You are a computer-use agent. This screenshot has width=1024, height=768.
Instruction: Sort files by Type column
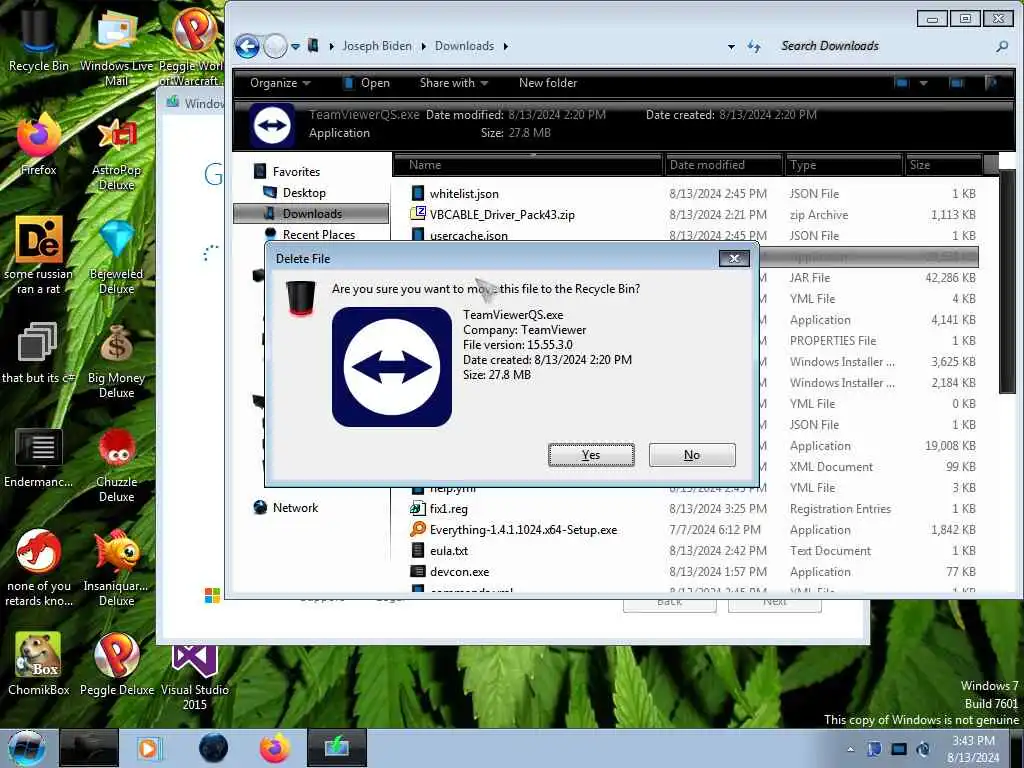tap(843, 165)
